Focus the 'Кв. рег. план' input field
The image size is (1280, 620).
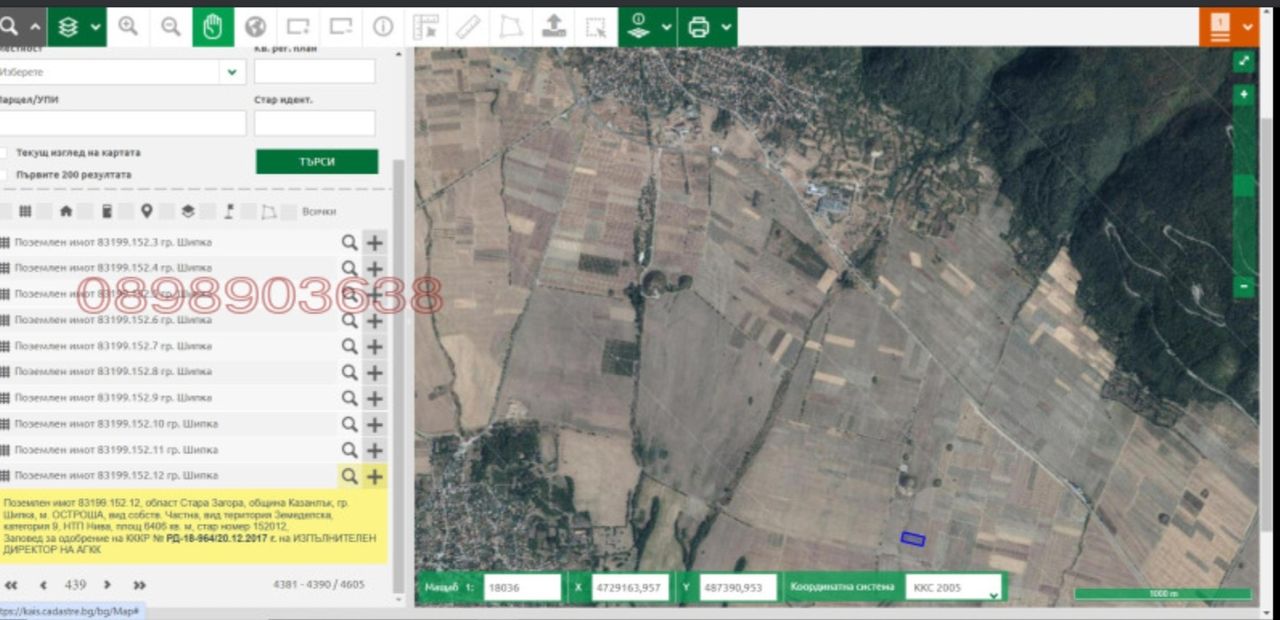pos(315,72)
